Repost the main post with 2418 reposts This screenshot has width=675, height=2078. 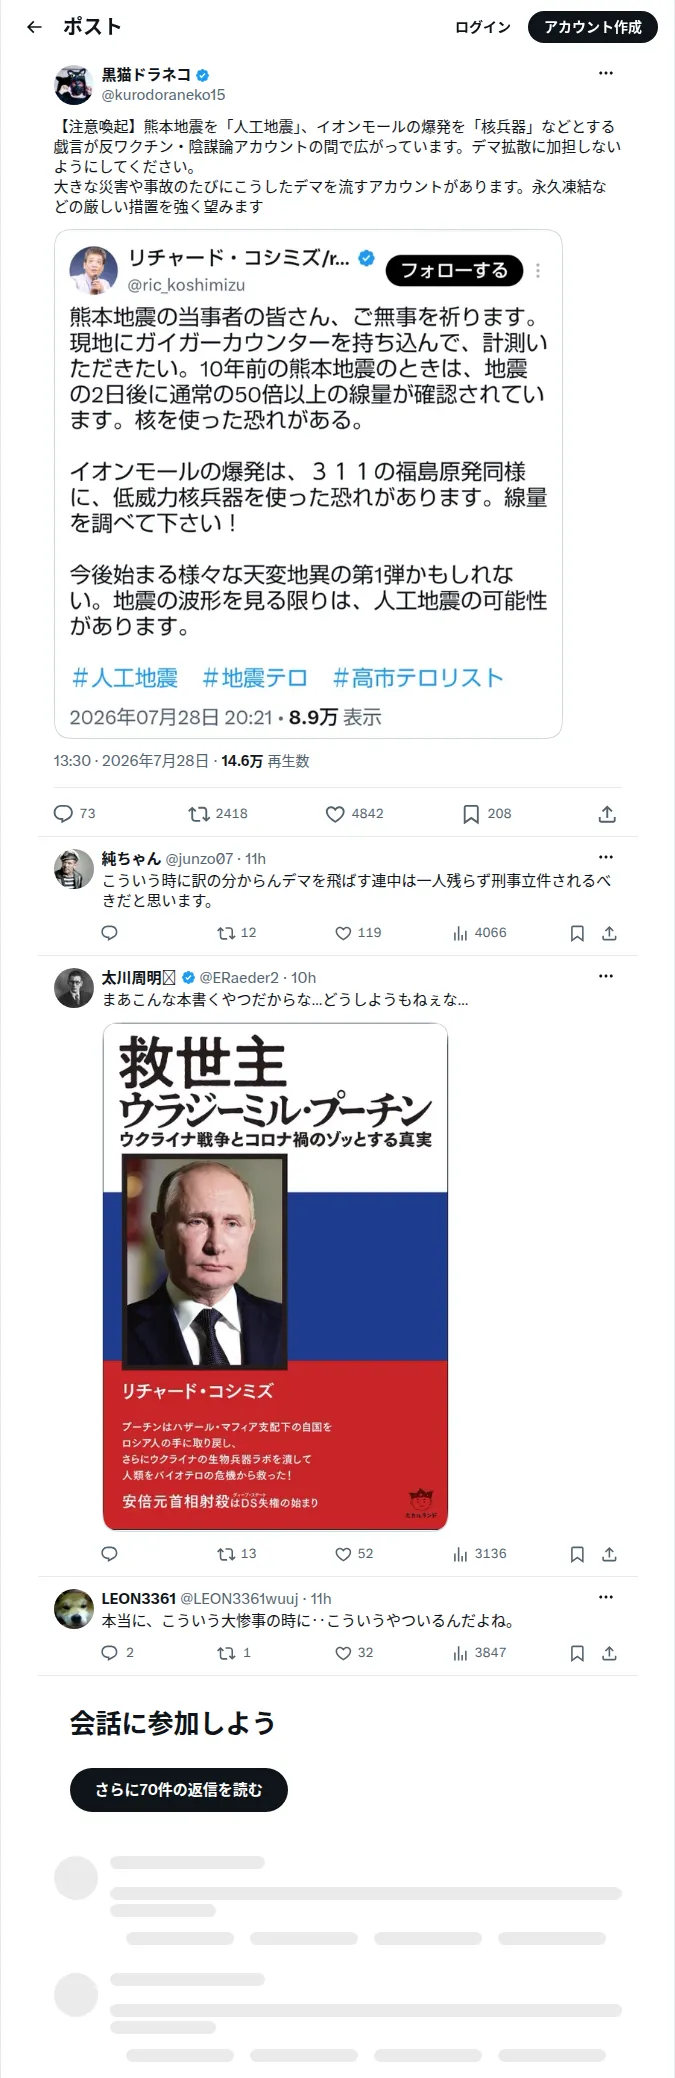(199, 814)
